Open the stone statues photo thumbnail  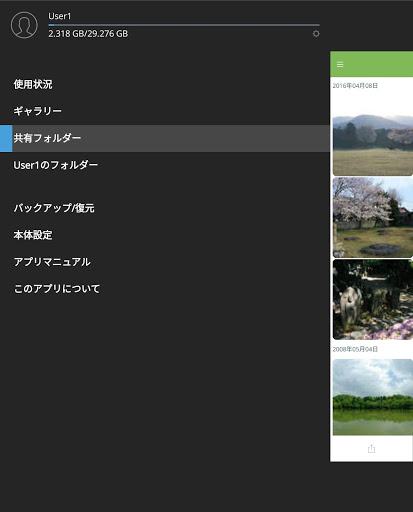click(x=373, y=300)
